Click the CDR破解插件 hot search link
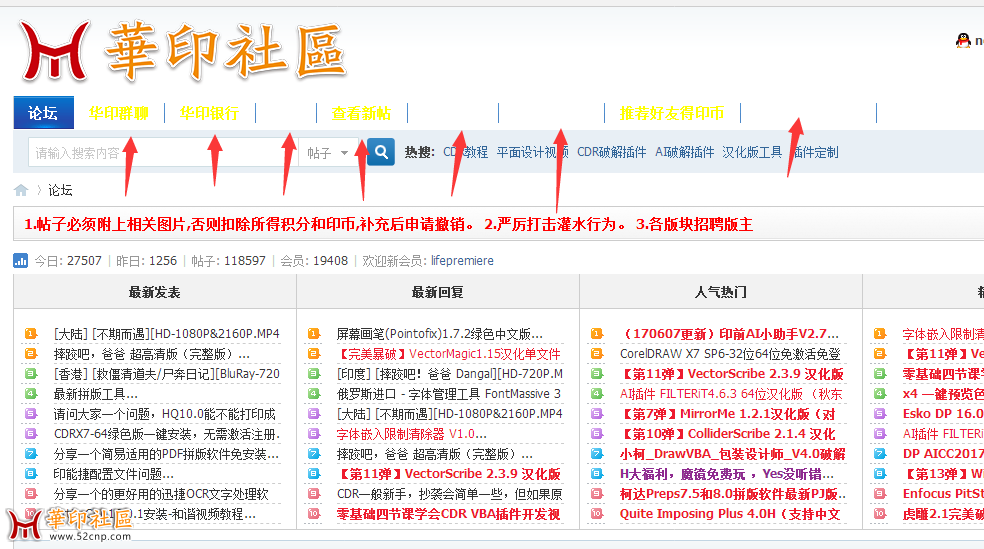The height and width of the screenshot is (549, 984). point(612,152)
